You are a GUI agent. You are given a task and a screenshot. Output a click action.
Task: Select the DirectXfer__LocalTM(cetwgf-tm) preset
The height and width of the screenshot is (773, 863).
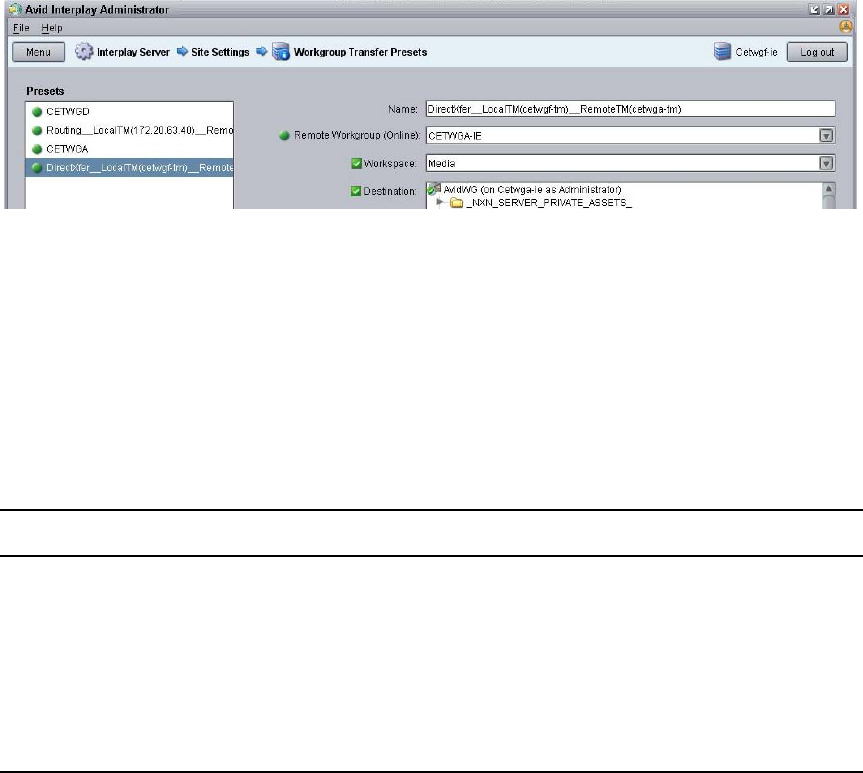tap(129, 168)
